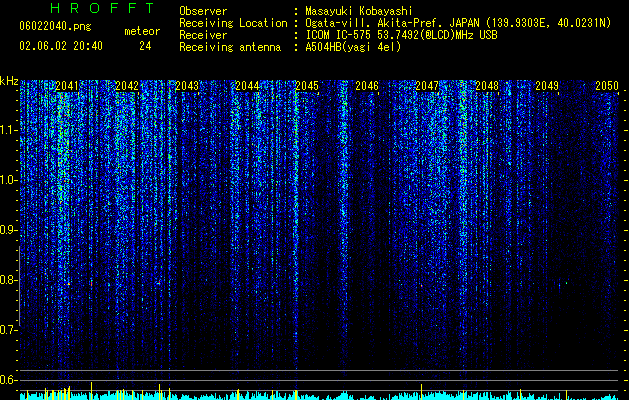Click the date 02.06.02 20:40

click(x=61, y=46)
